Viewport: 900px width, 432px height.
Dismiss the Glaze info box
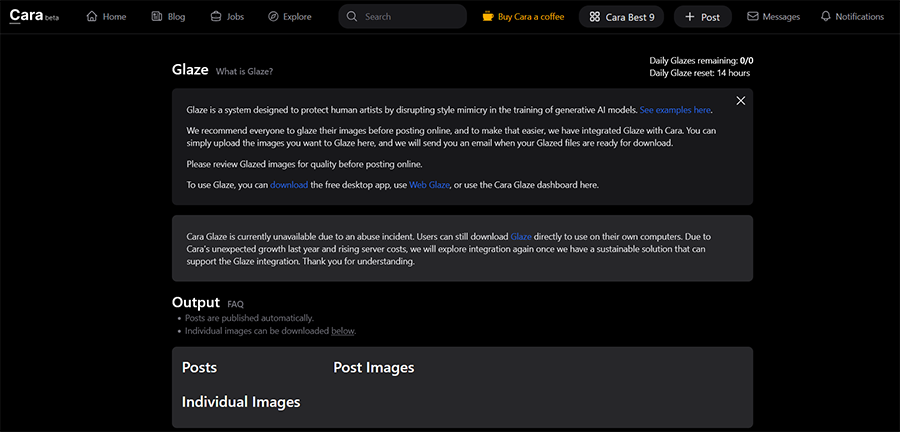click(x=740, y=101)
